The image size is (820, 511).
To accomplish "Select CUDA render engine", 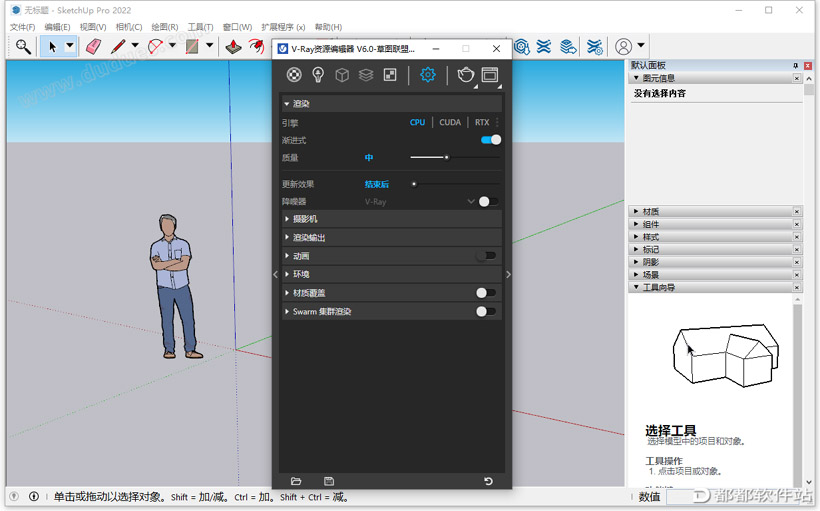I will click(450, 122).
